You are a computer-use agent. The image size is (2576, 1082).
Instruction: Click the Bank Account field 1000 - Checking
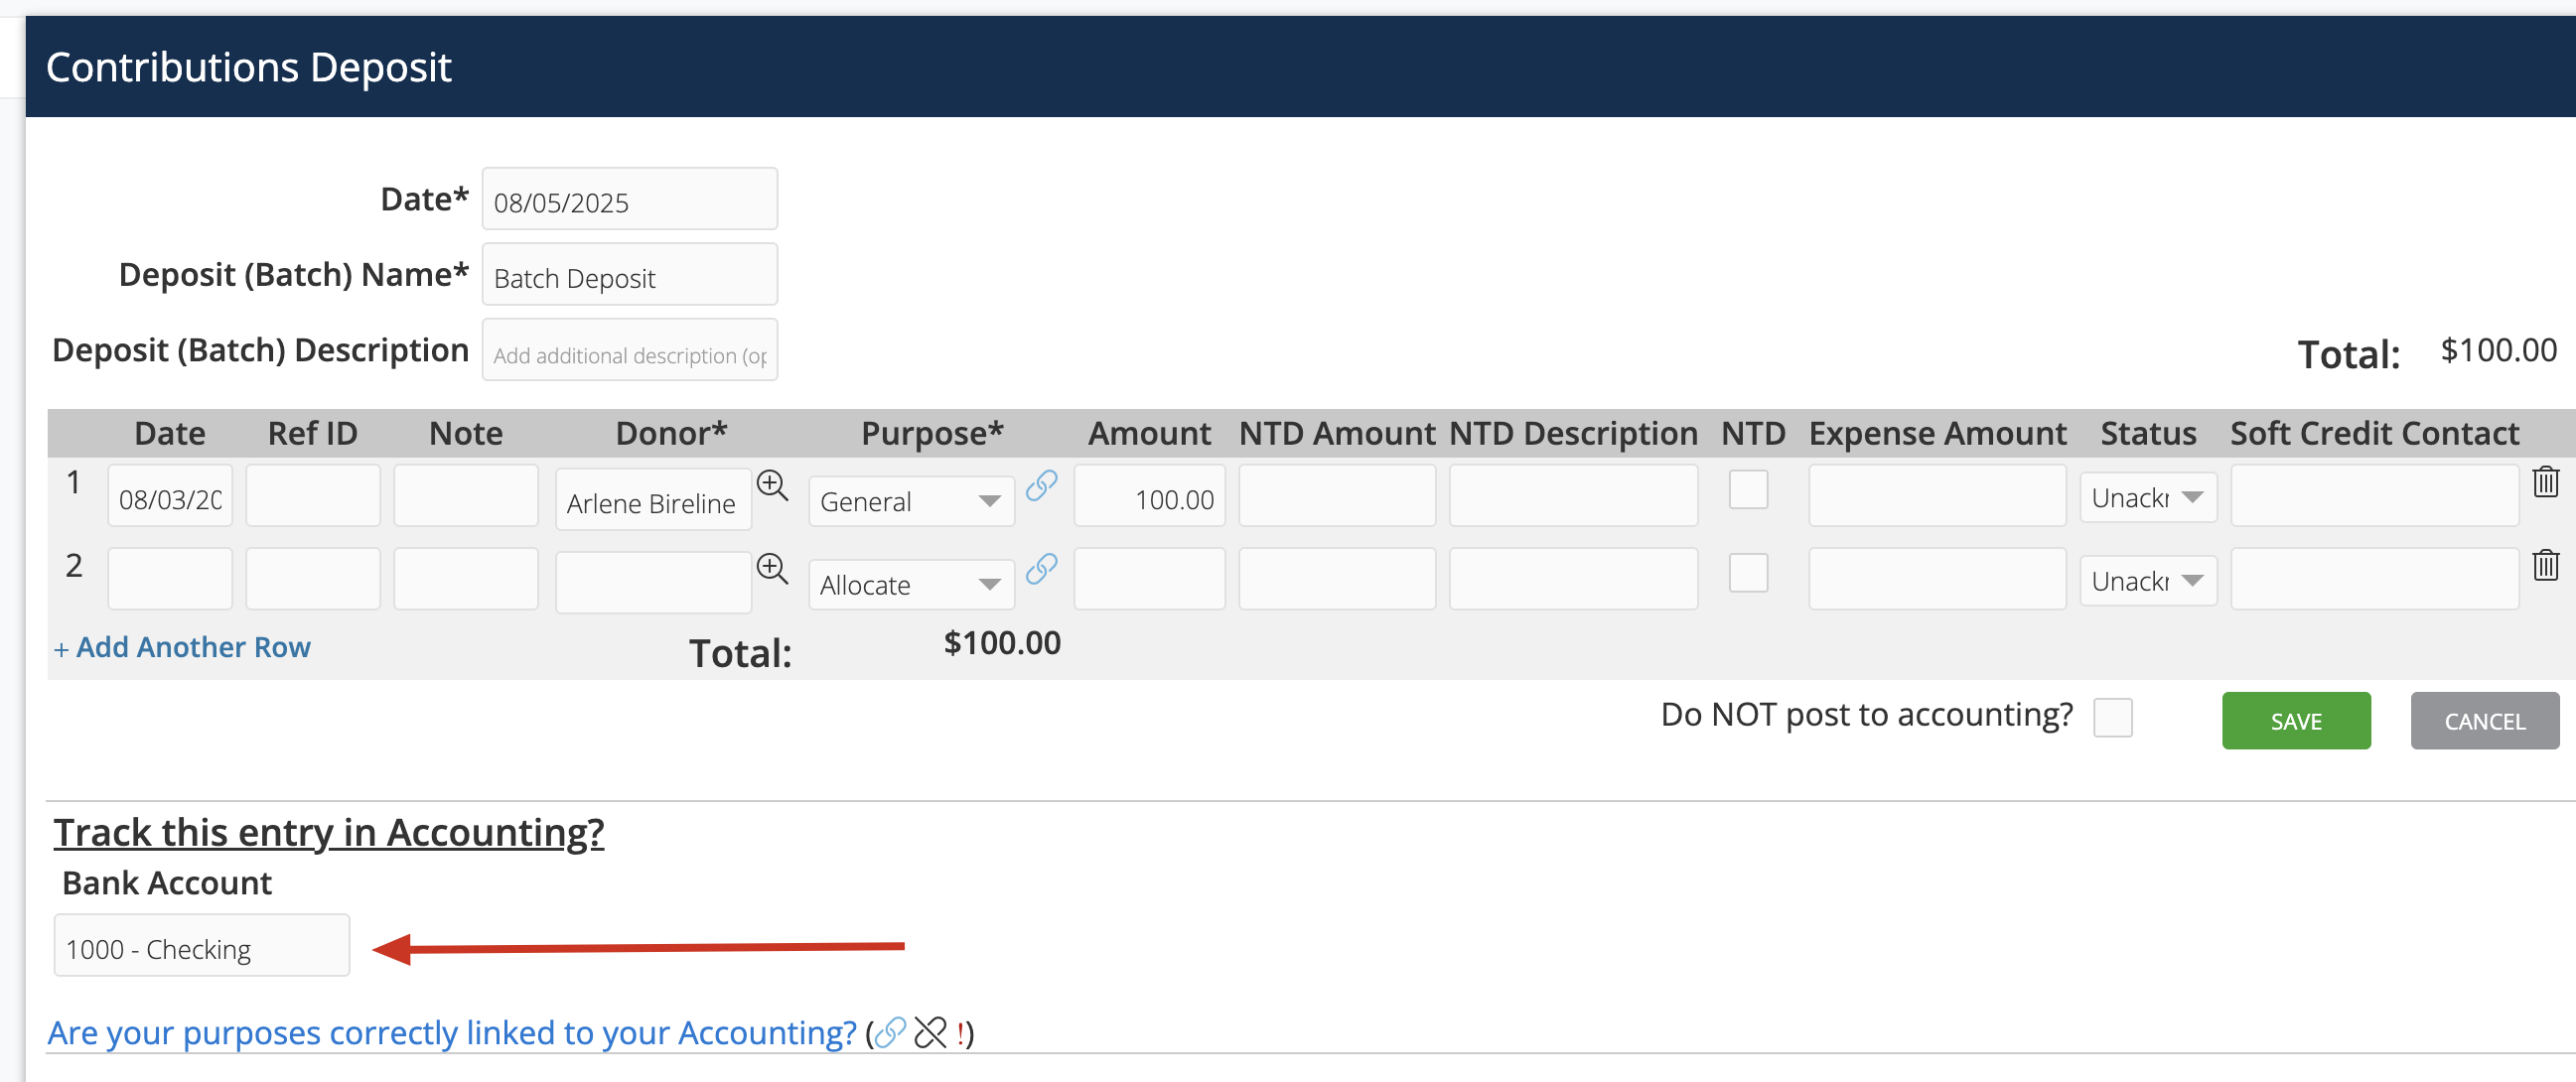click(202, 947)
